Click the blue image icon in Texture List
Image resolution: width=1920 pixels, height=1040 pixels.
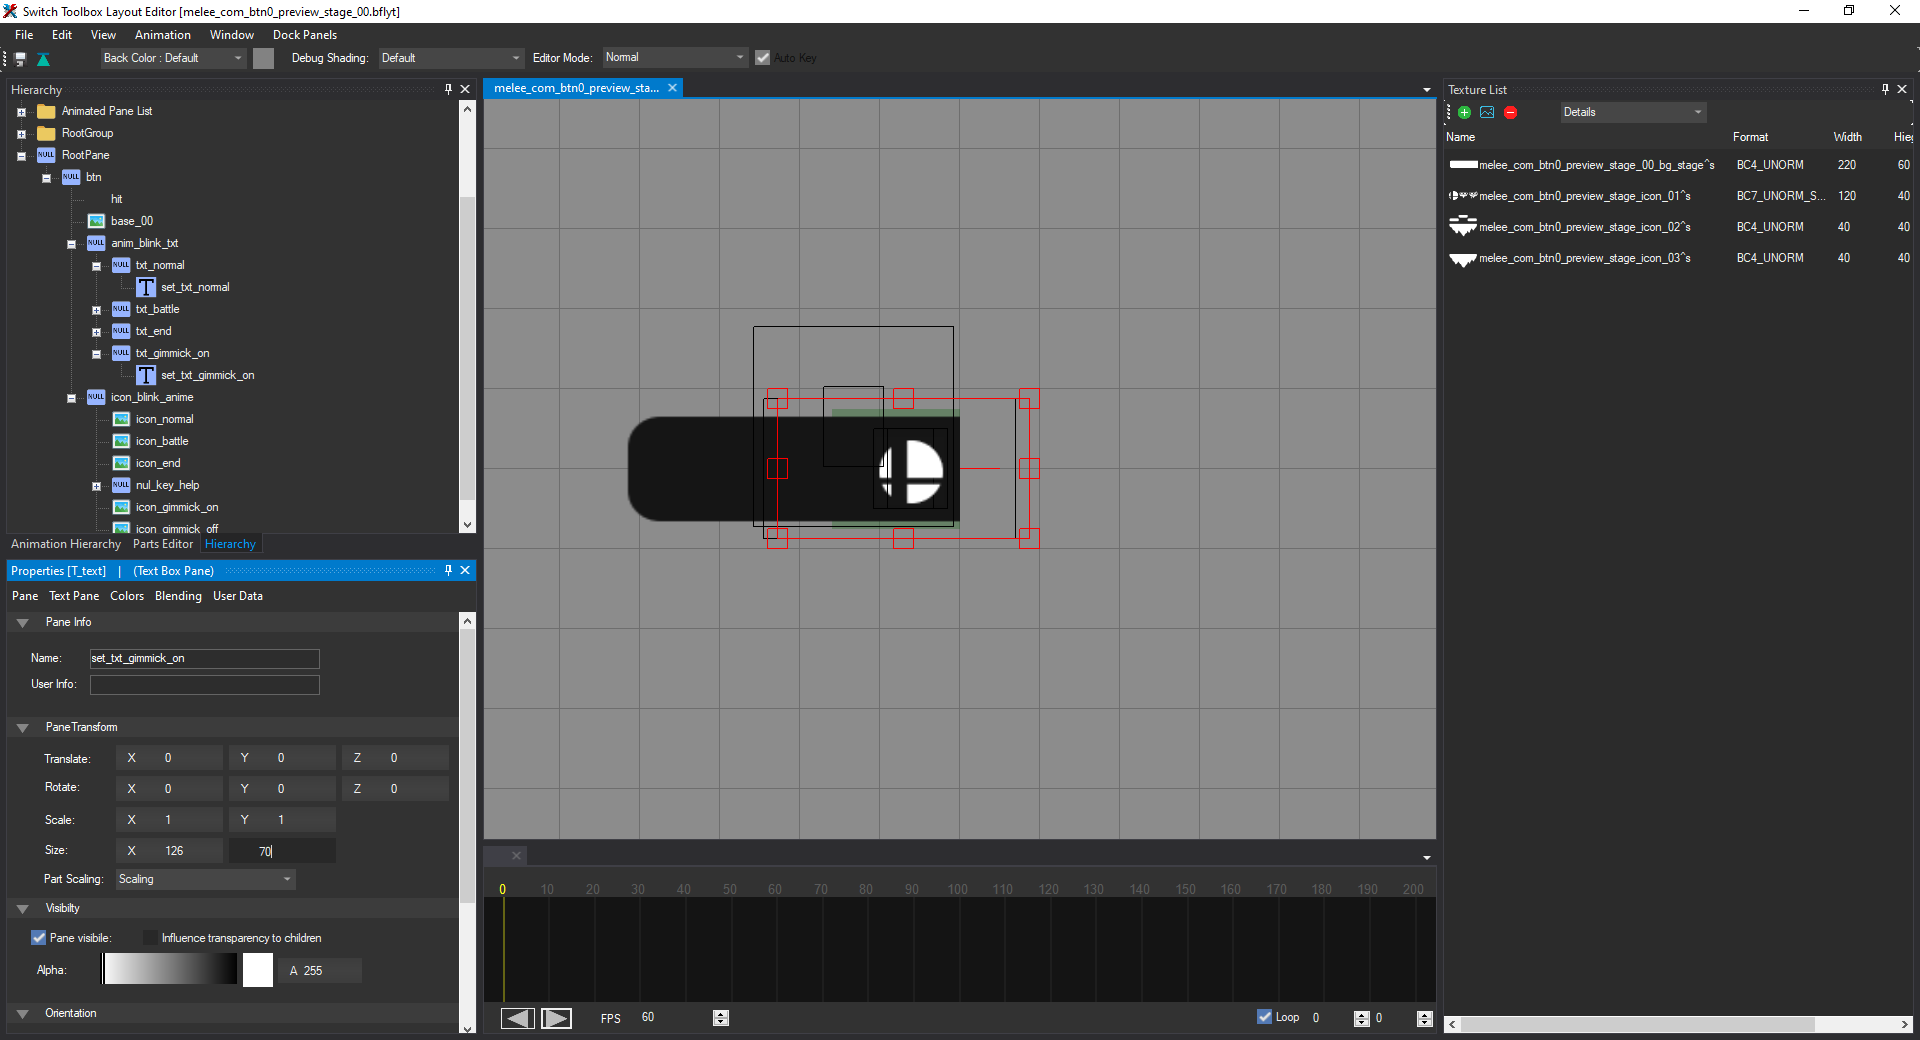coord(1487,113)
